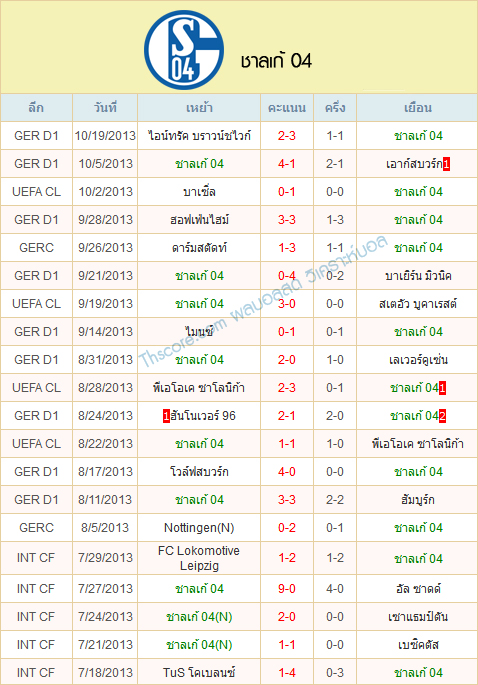Open home team ฮอฟเฟ่นไฮม์
Viewport: 478px width, 685px height.
199,220
